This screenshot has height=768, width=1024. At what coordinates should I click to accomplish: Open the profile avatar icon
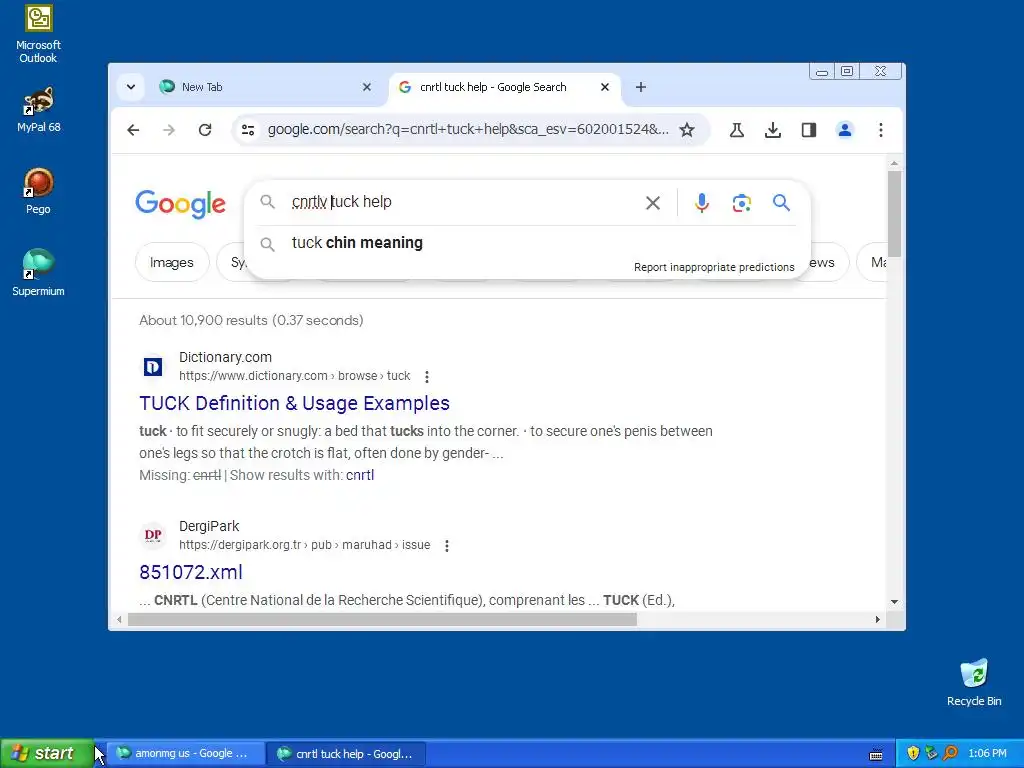click(844, 130)
